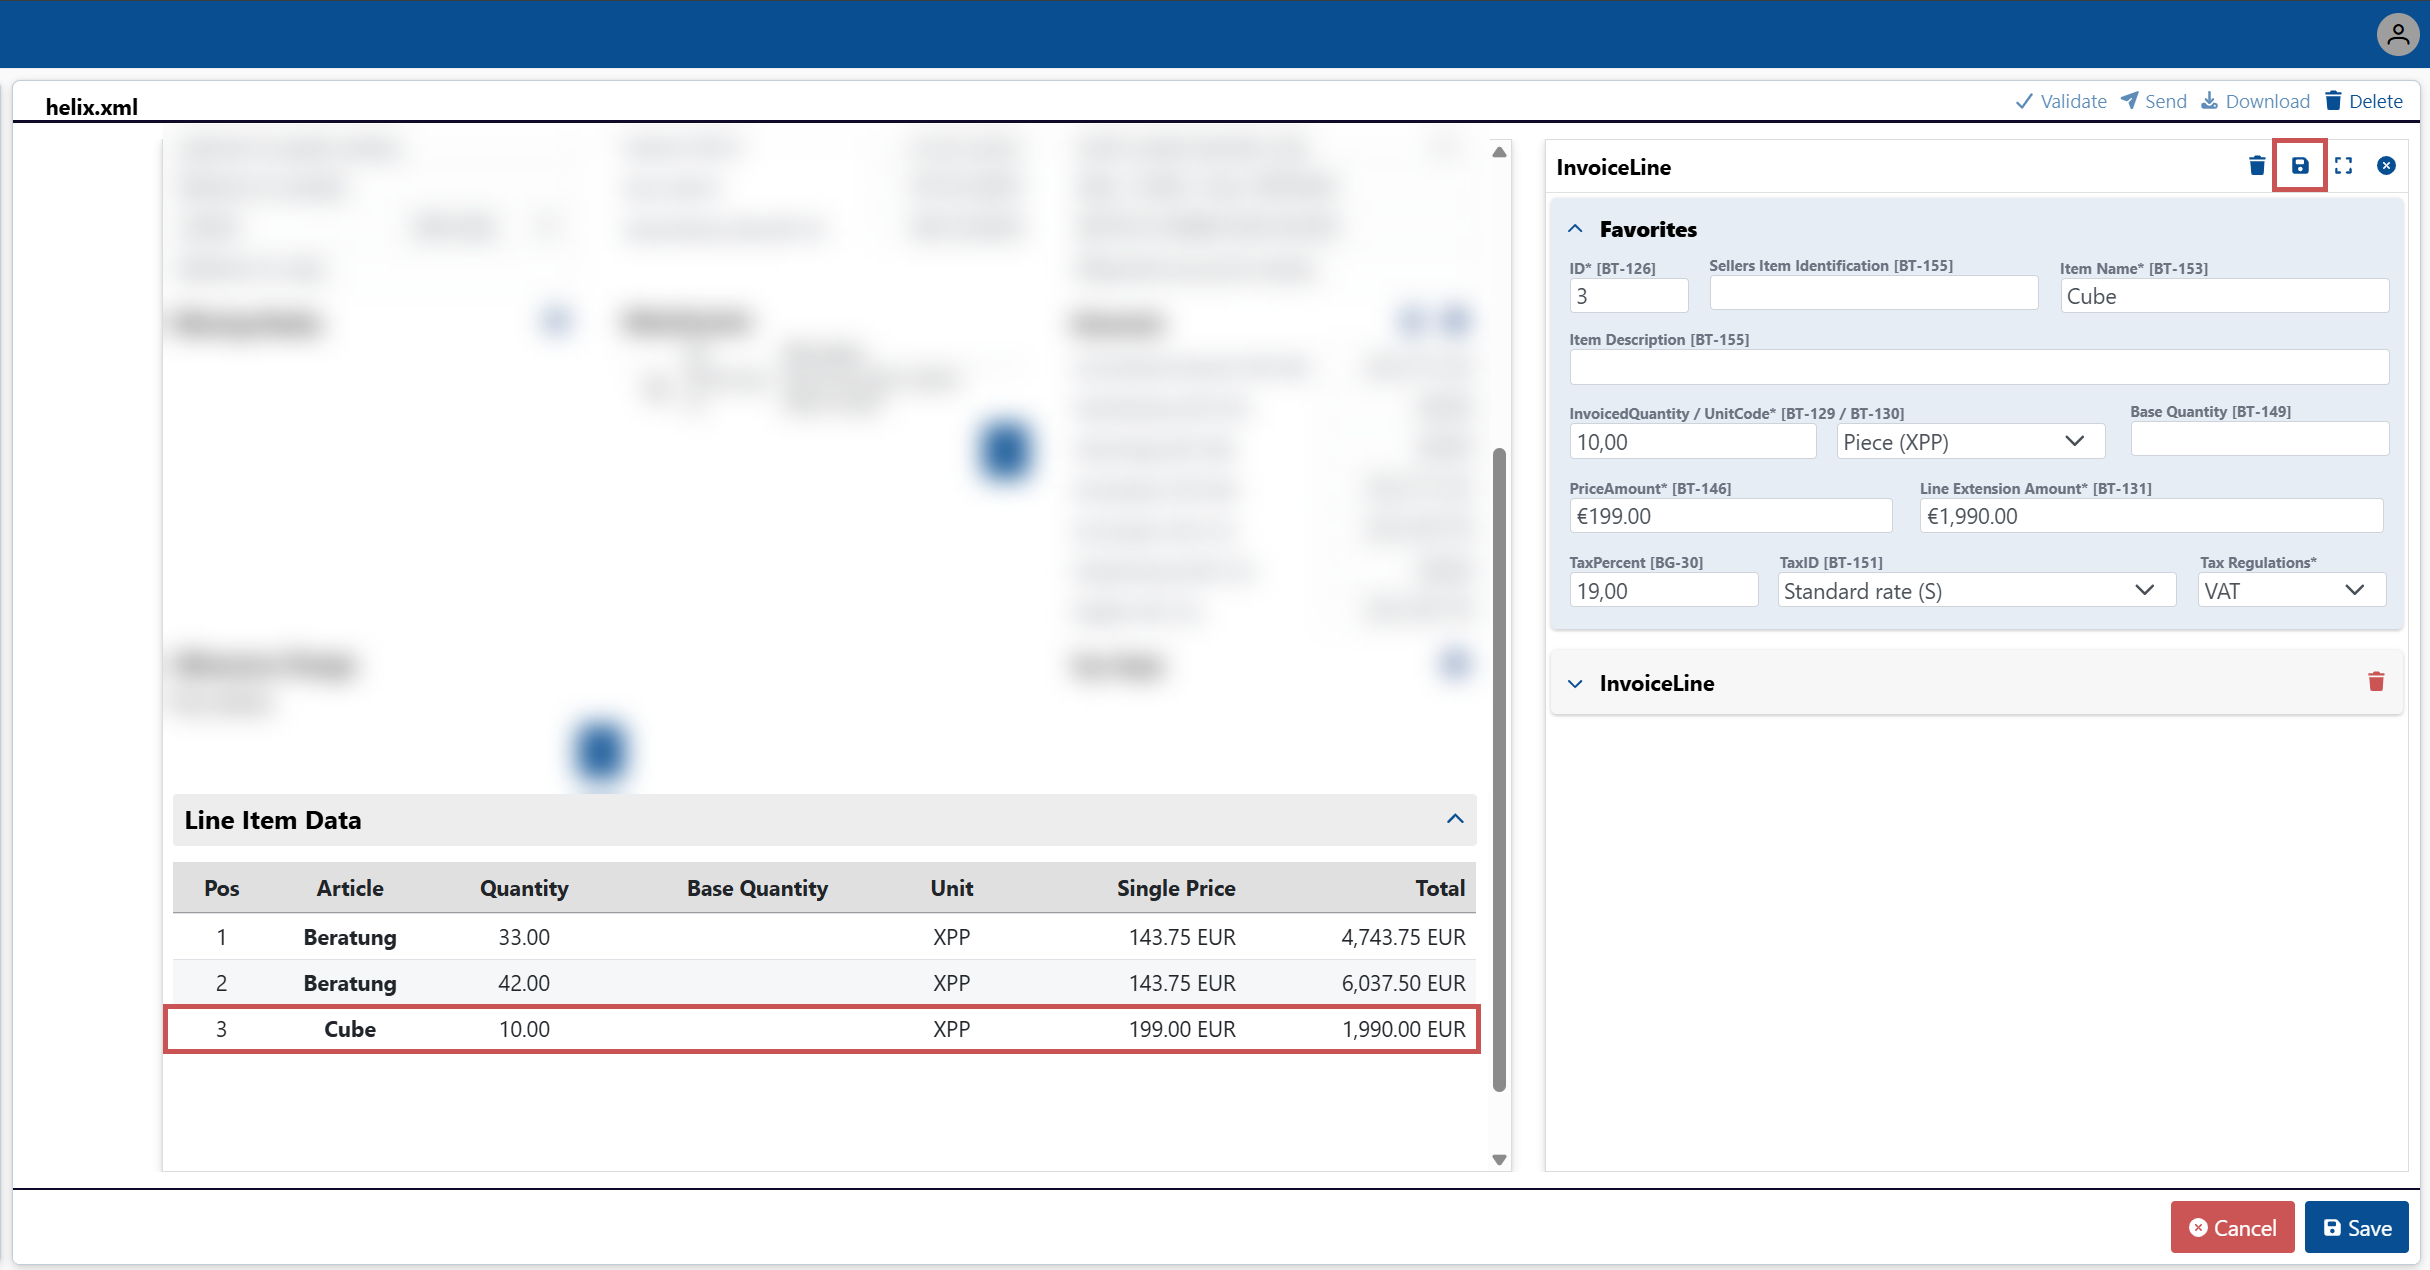Click the PriceAmount field showing €199.00
This screenshot has height=1270, width=2430.
coord(1731,516)
